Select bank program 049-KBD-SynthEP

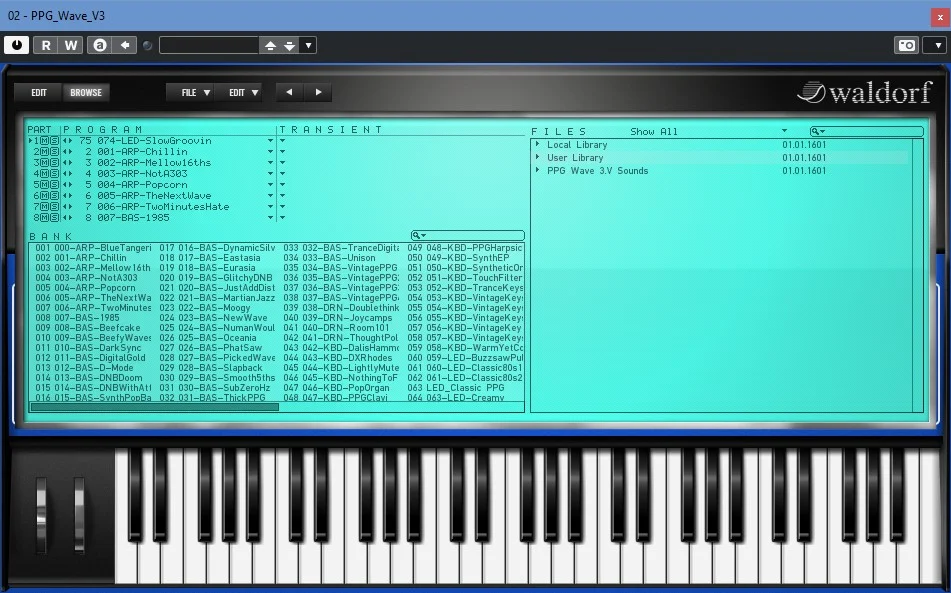tap(458, 258)
